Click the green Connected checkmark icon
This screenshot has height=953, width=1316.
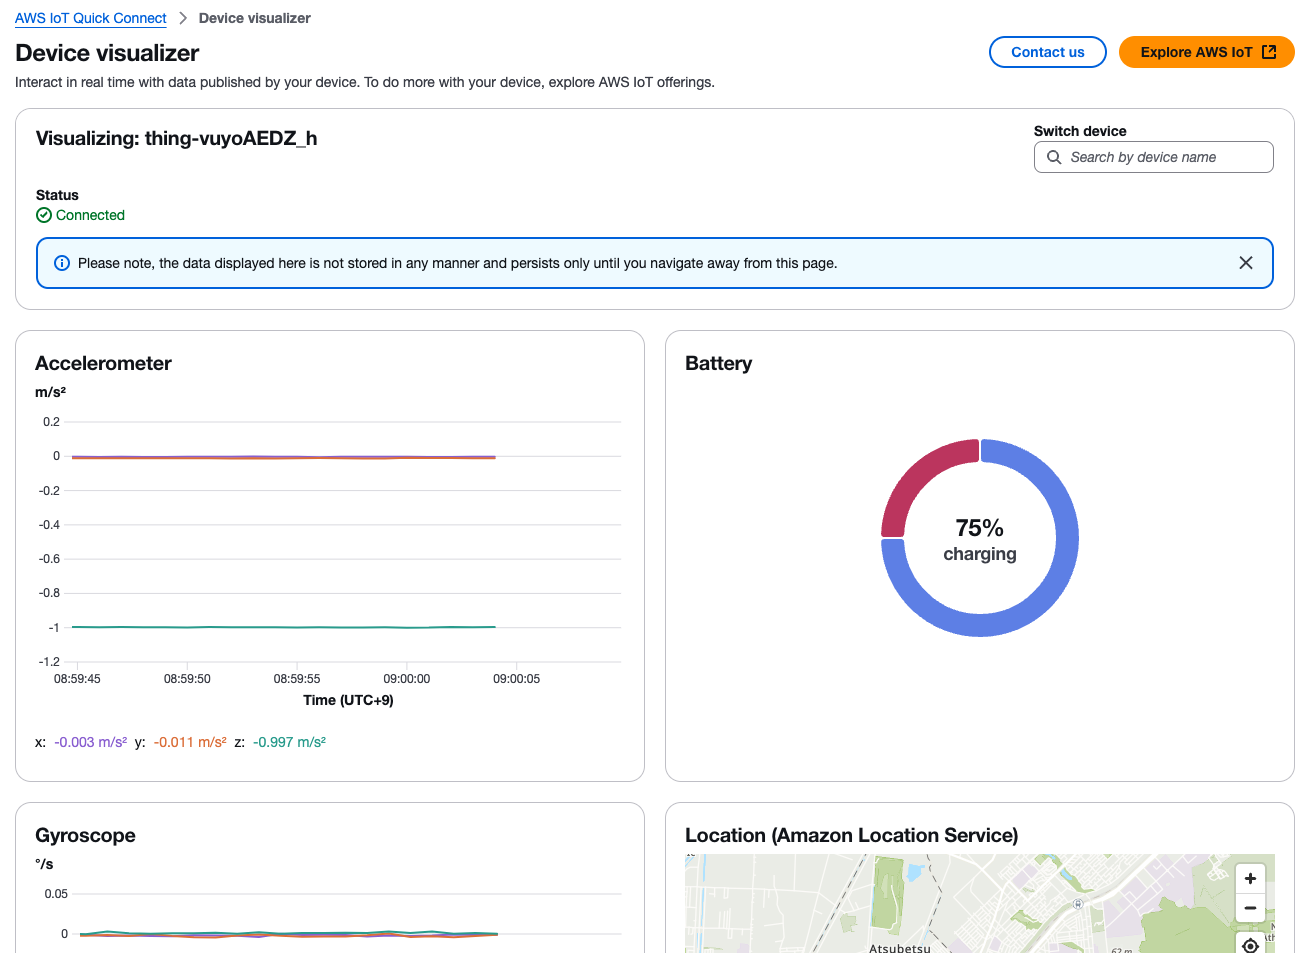pyautogui.click(x=44, y=215)
